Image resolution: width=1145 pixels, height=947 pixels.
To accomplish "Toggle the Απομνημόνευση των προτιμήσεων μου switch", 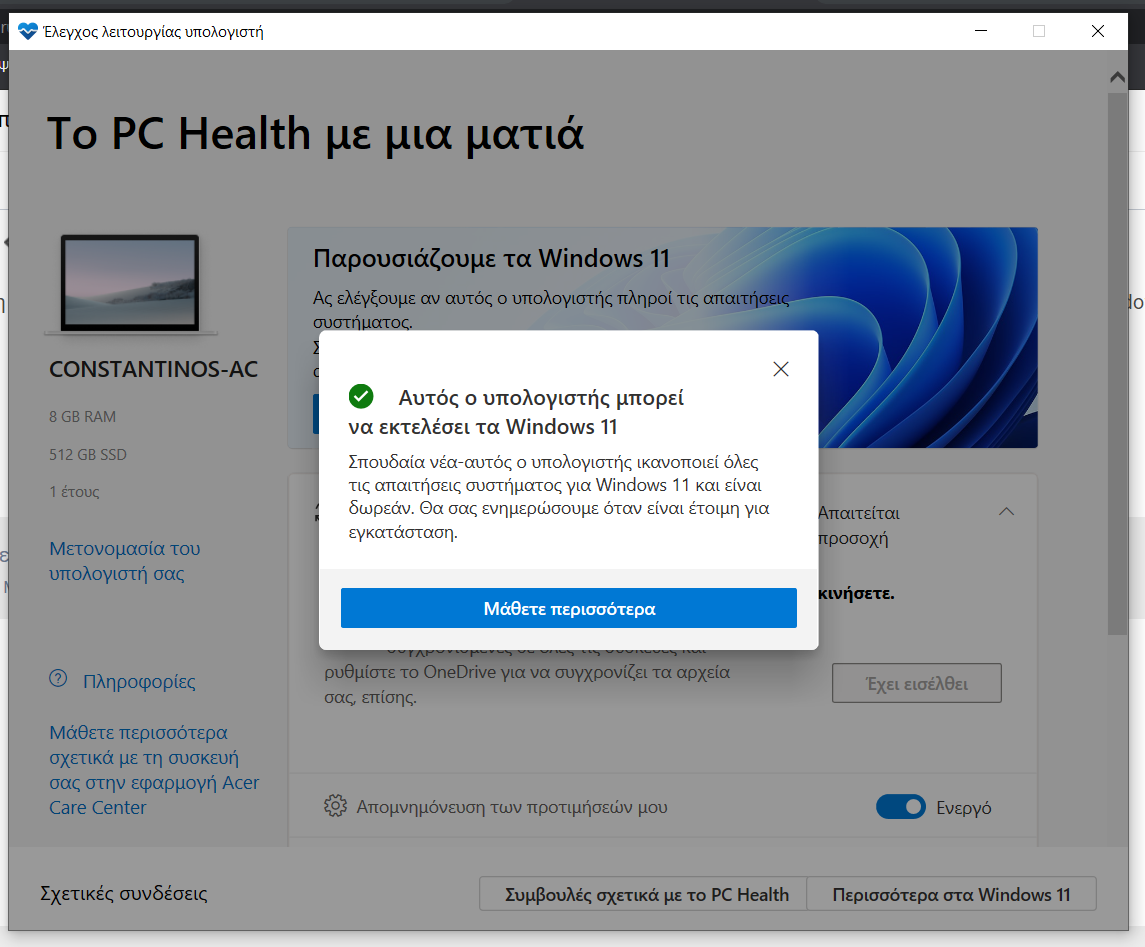I will click(x=900, y=807).
